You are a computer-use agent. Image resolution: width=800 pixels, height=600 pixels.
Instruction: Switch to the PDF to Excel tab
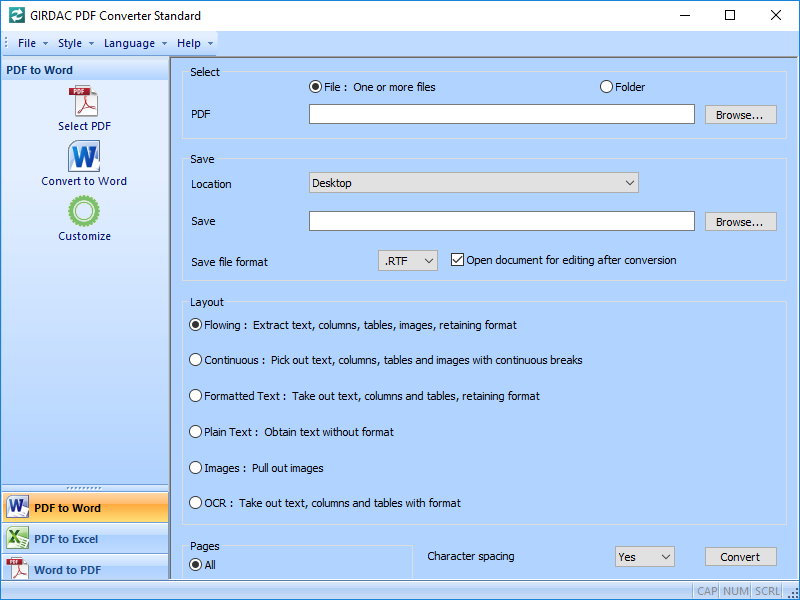(x=85, y=539)
